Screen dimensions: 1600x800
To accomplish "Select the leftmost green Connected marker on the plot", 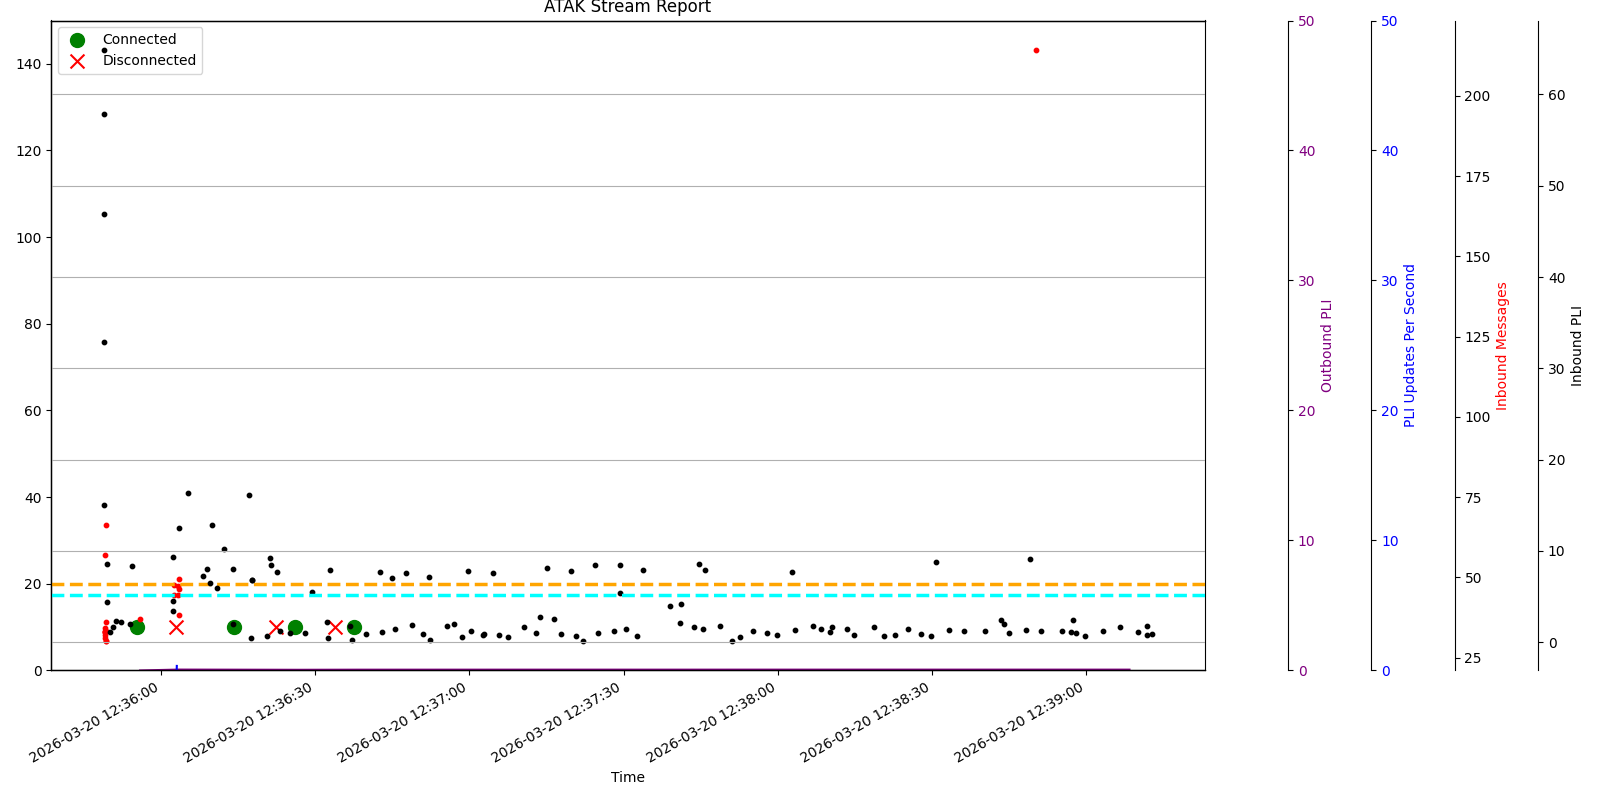I will [x=137, y=627].
